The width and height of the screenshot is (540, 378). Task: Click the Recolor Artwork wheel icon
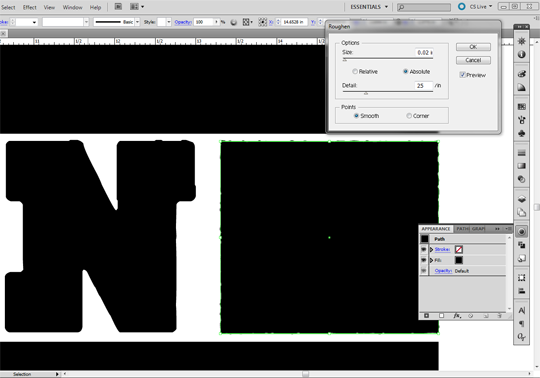[x=233, y=22]
